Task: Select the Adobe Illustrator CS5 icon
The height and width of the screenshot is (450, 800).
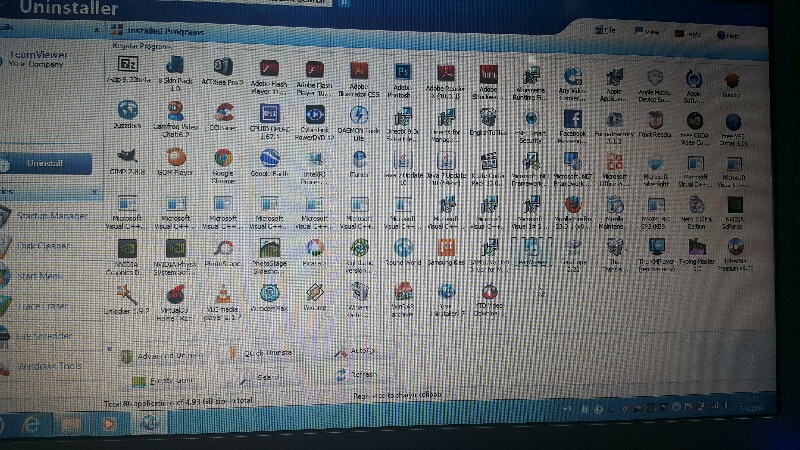Action: 359,71
